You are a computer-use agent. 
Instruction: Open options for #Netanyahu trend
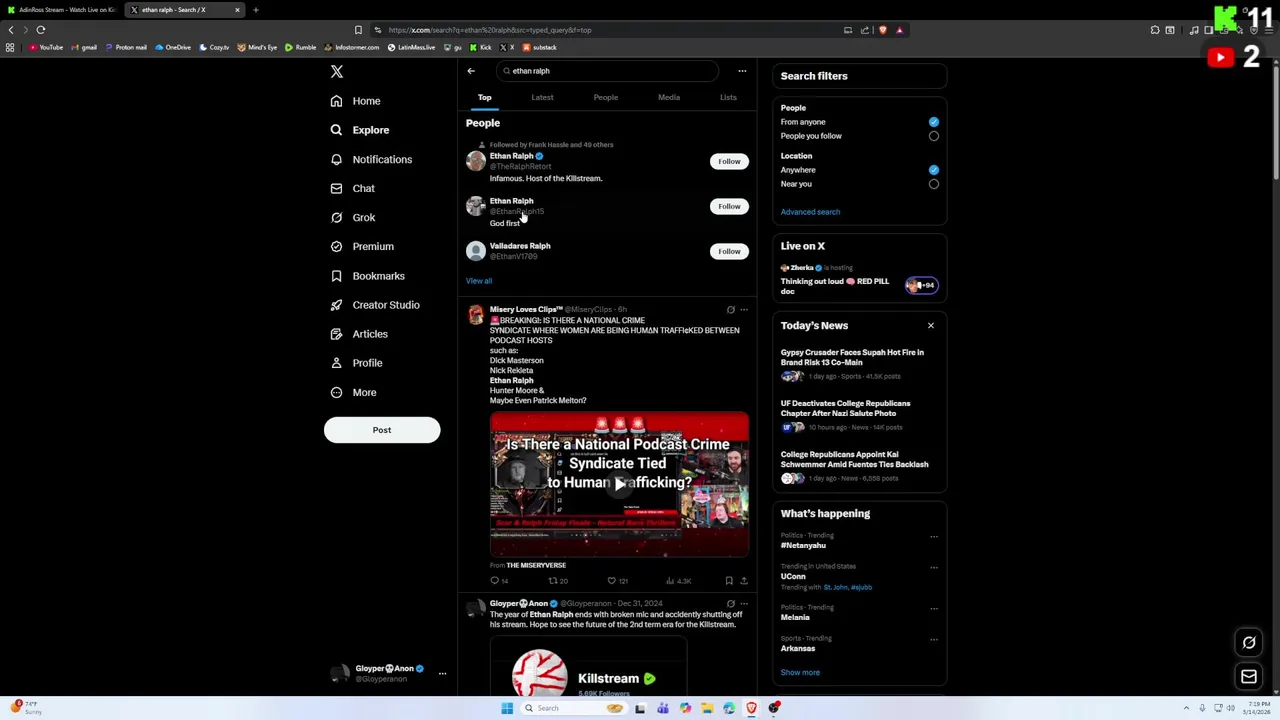tap(934, 536)
